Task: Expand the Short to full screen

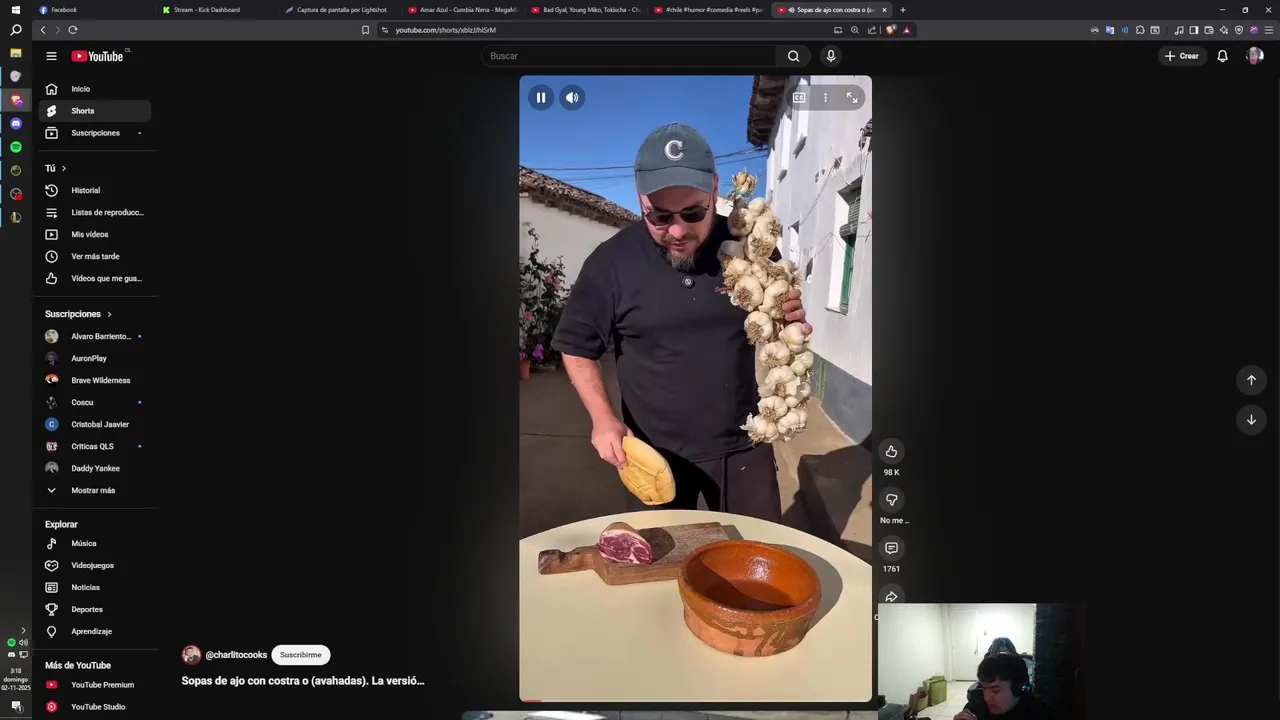Action: (852, 97)
